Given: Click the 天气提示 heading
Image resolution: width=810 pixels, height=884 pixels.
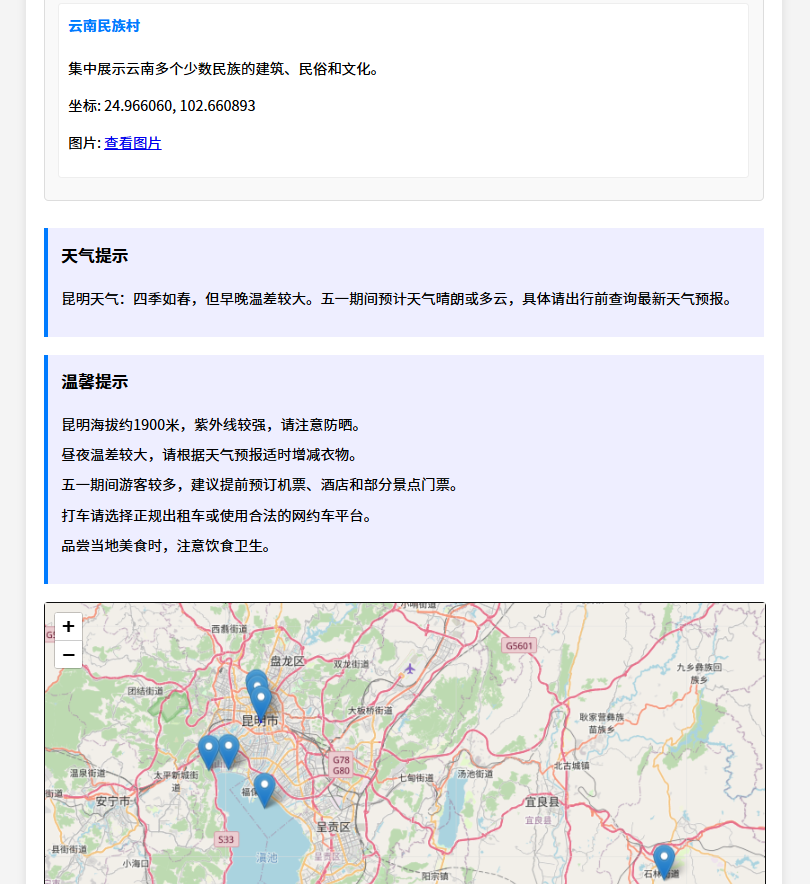Looking at the screenshot, I should point(95,256).
